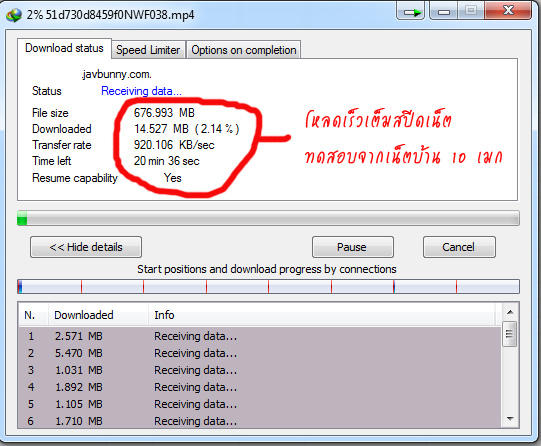Cancel the download
The width and height of the screenshot is (541, 446).
click(x=459, y=247)
